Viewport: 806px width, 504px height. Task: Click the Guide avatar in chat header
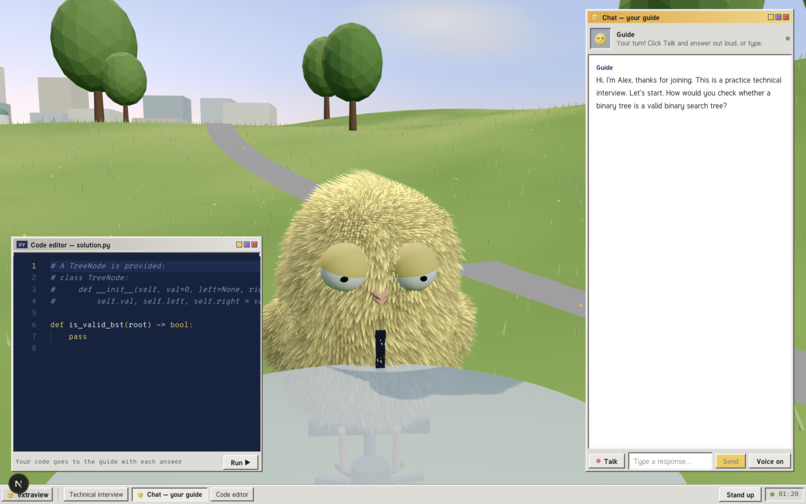pyautogui.click(x=600, y=39)
